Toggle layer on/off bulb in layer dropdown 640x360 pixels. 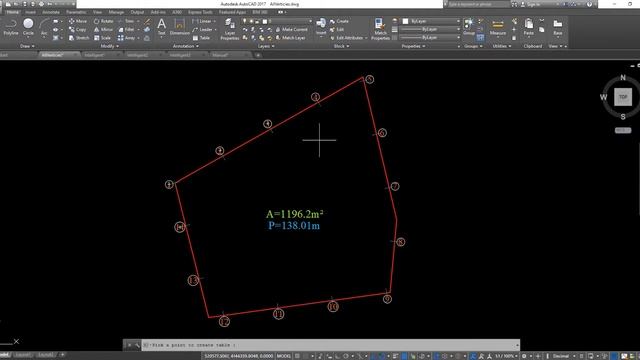pyautogui.click(x=244, y=21)
